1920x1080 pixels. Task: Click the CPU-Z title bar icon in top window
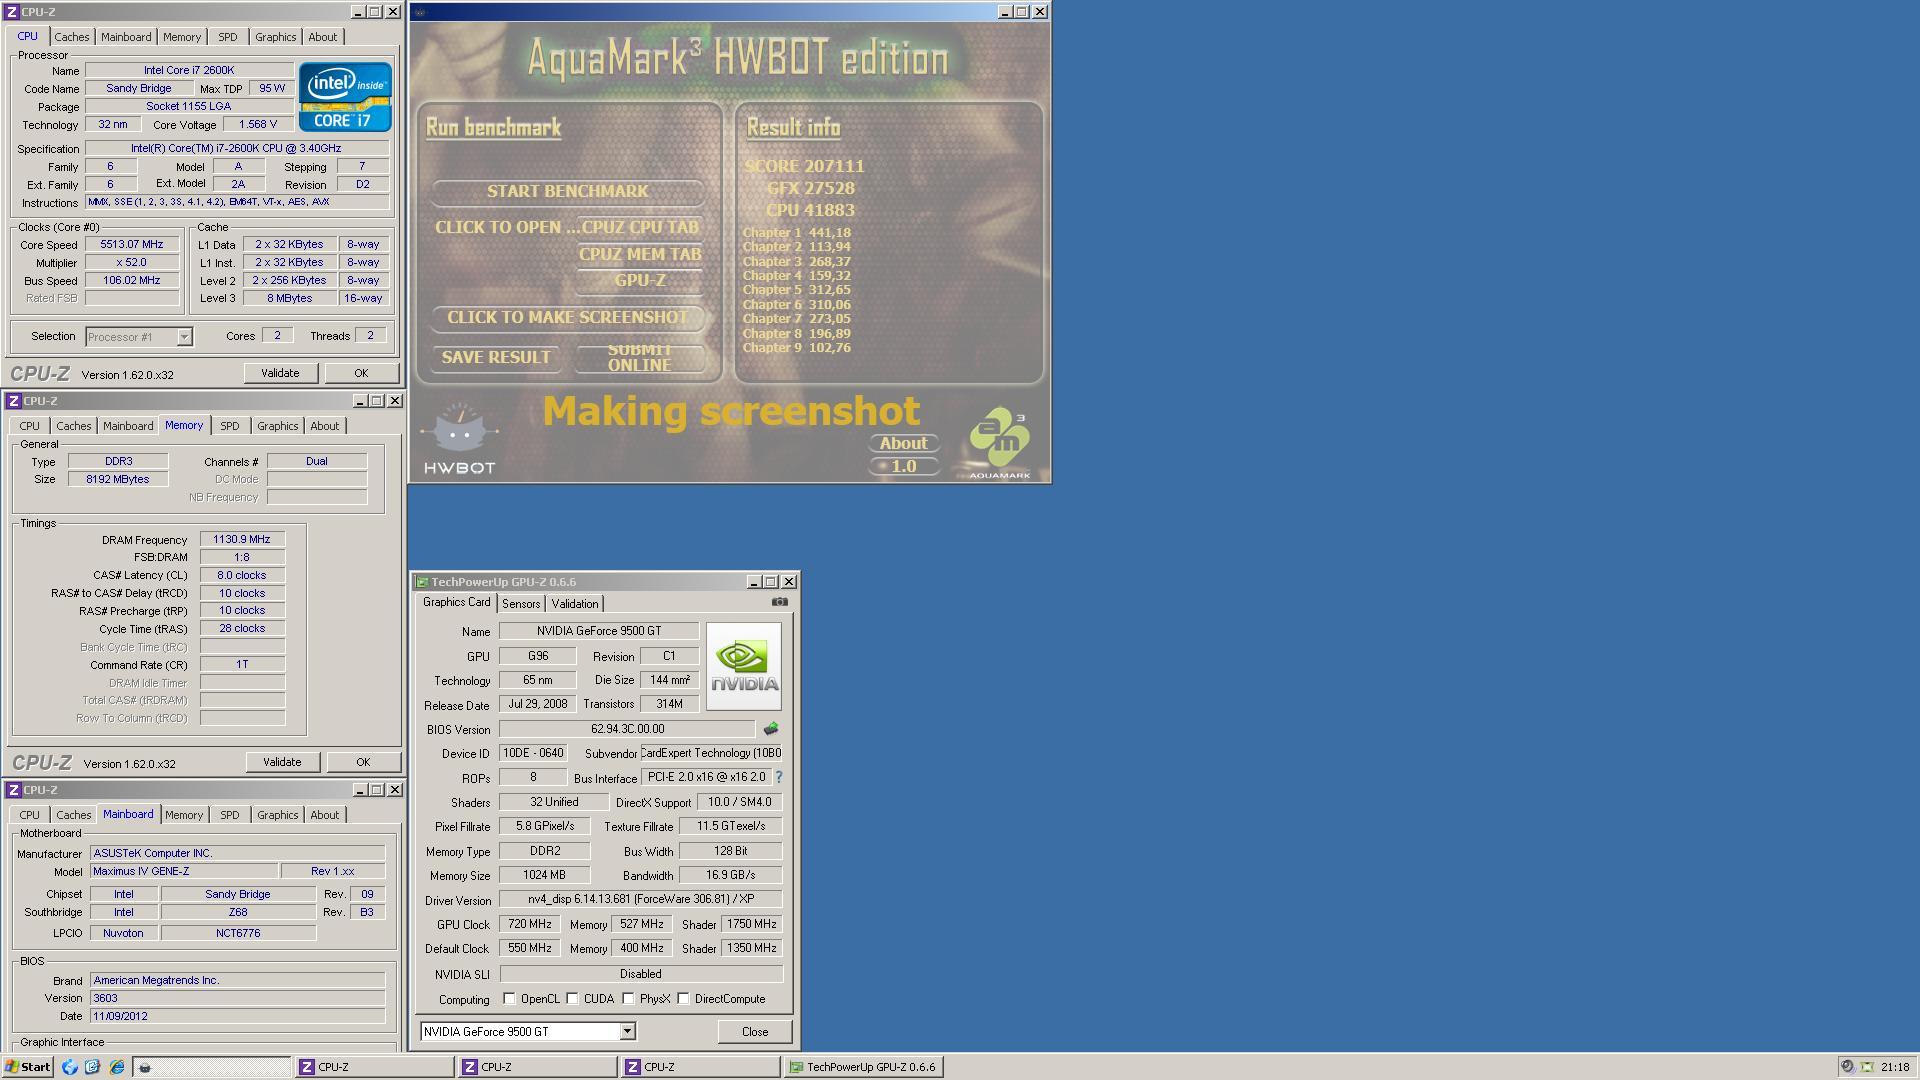pos(12,12)
